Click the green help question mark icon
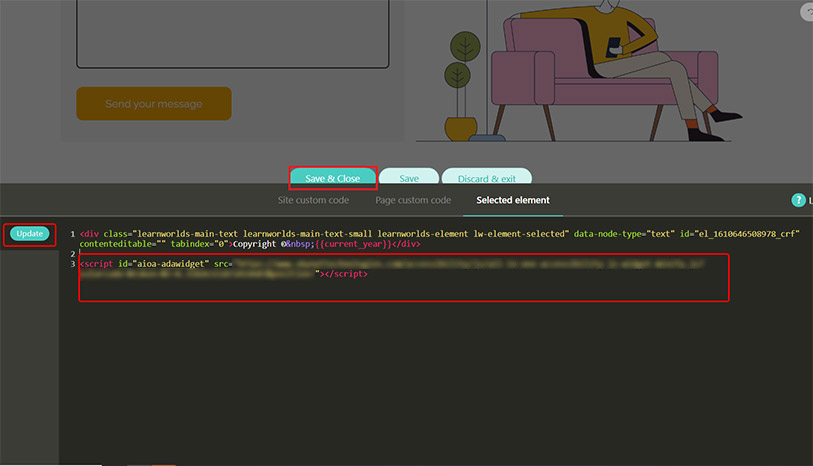813x466 pixels. coord(798,200)
